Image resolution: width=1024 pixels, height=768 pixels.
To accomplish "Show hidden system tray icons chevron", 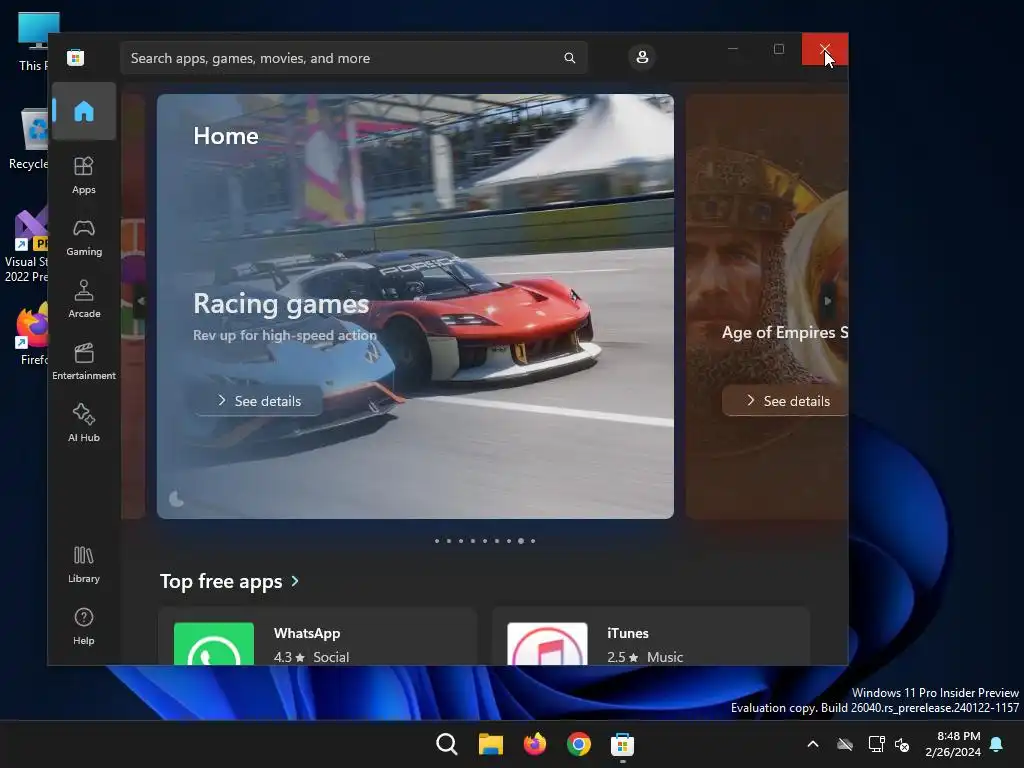I will (813, 744).
